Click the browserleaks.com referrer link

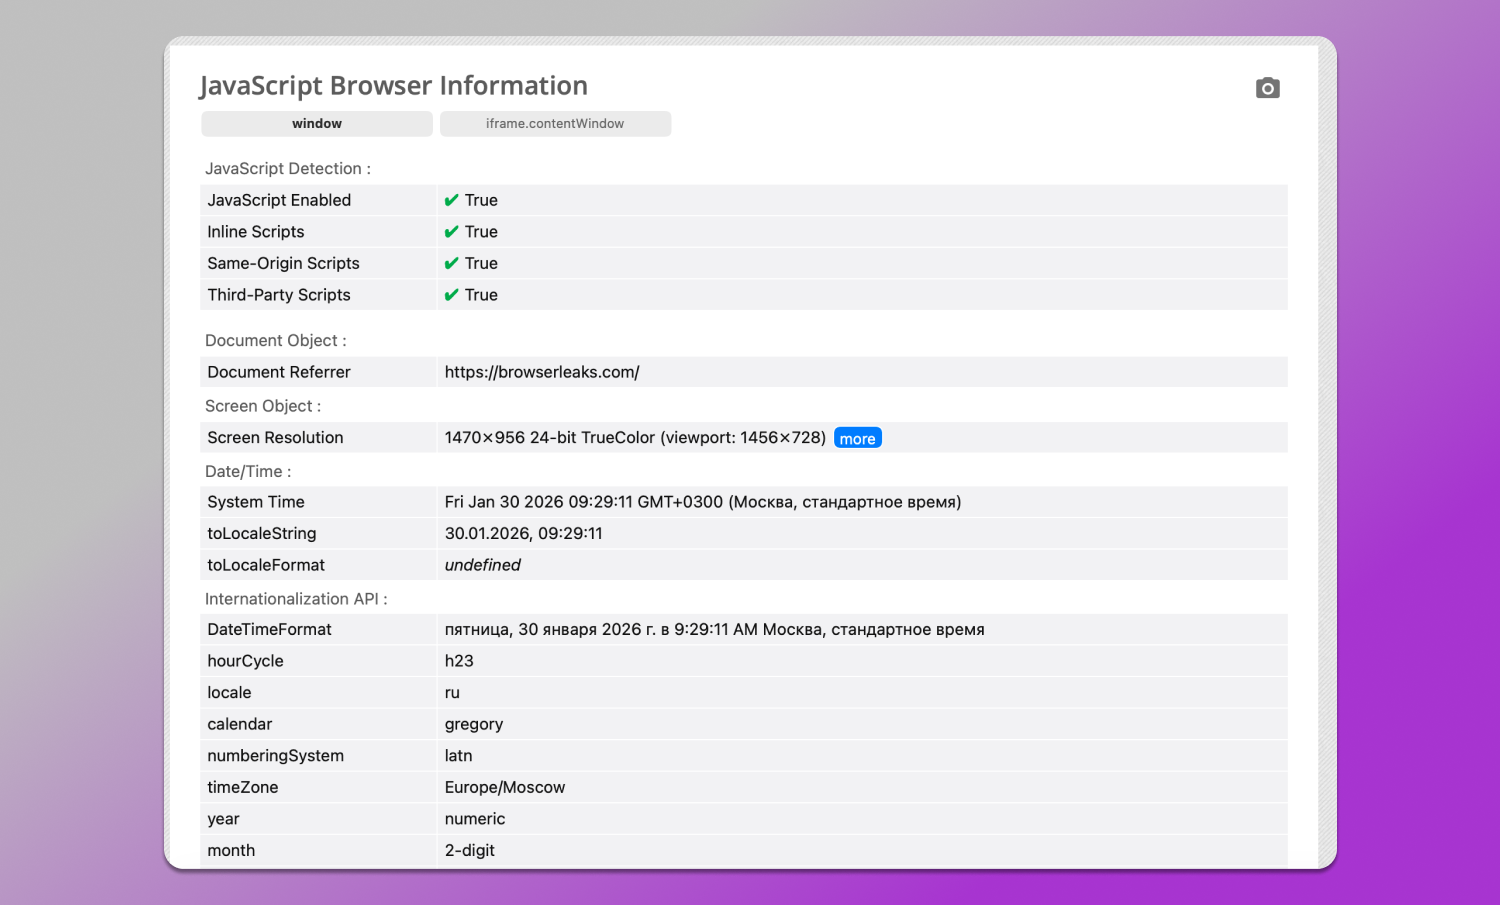[x=541, y=371]
